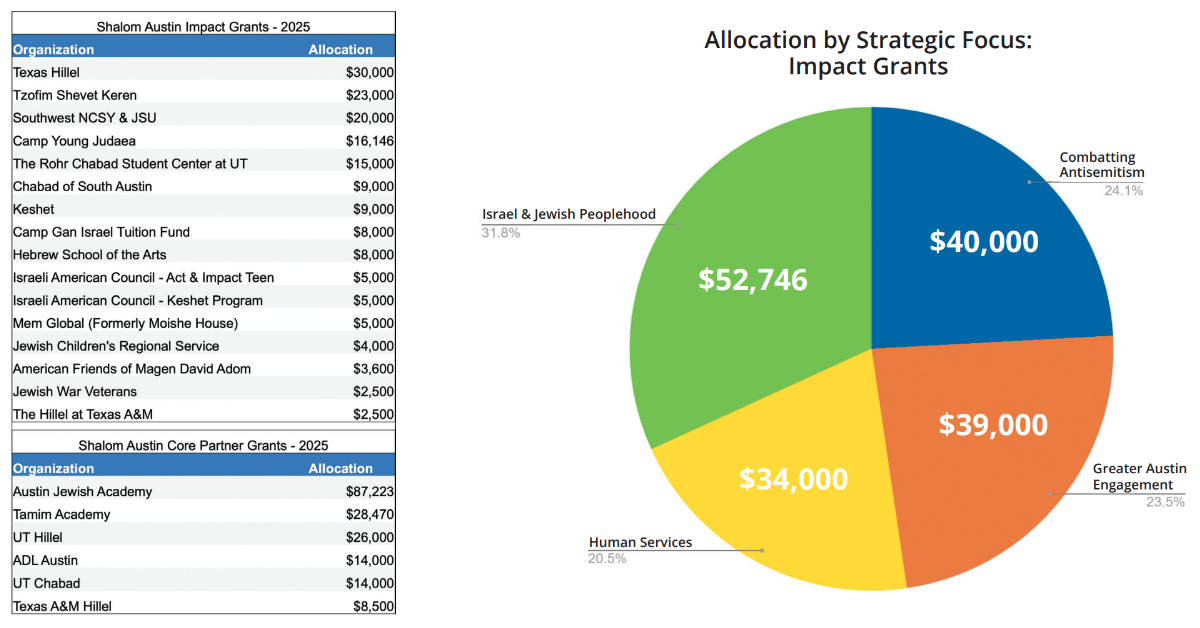Click Jewish War Veterans entry

click(75, 392)
